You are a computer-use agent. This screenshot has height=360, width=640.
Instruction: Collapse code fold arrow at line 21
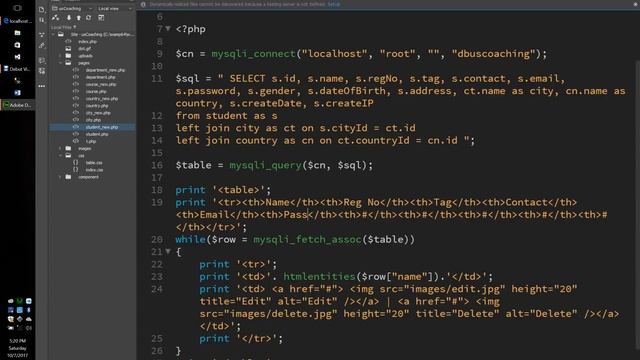pos(168,251)
